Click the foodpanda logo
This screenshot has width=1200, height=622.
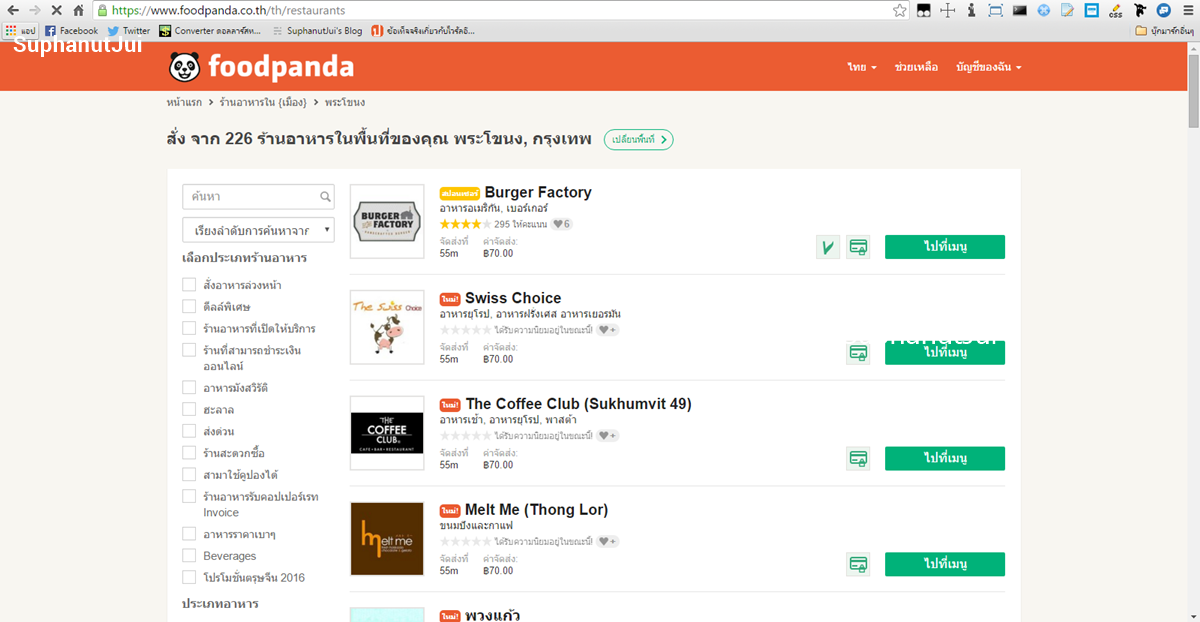point(261,67)
